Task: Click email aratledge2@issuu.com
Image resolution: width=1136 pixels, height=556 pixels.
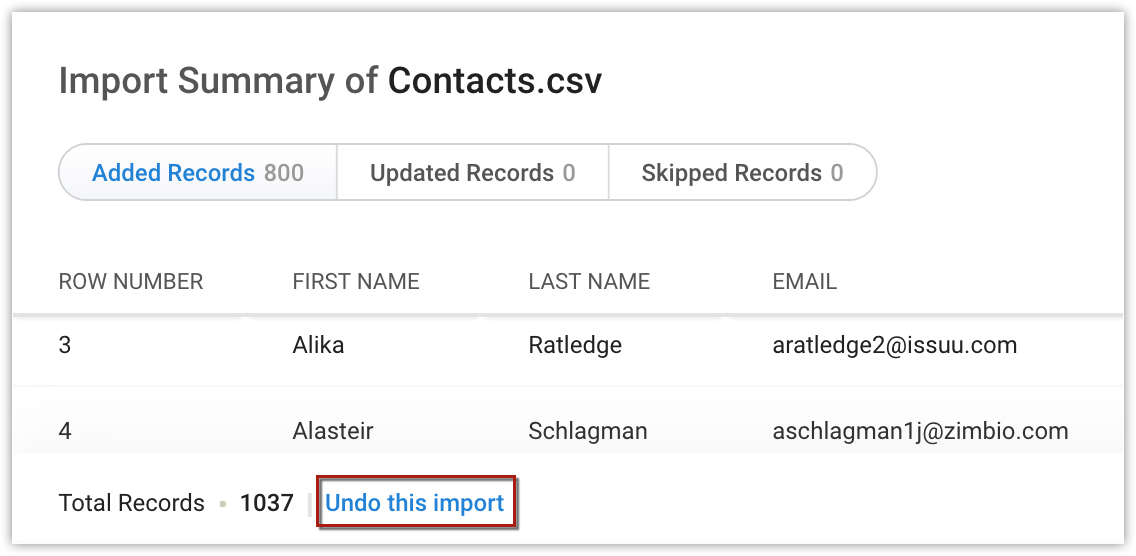Action: 895,346
